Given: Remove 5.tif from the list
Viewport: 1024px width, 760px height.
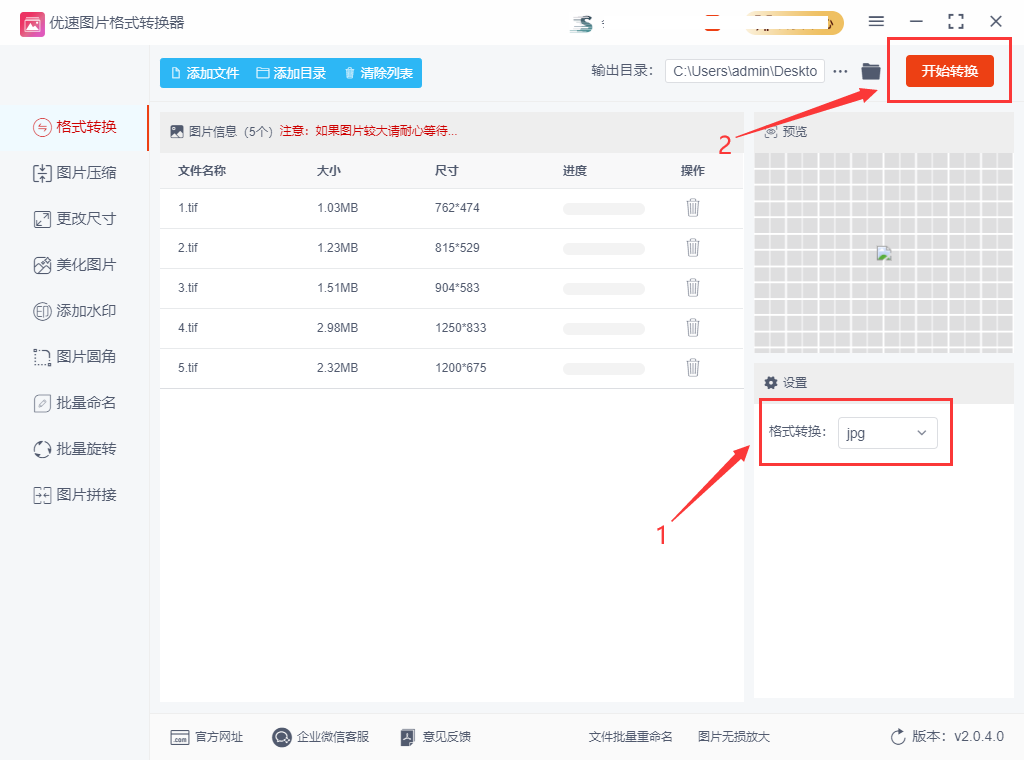Looking at the screenshot, I should pyautogui.click(x=693, y=367).
